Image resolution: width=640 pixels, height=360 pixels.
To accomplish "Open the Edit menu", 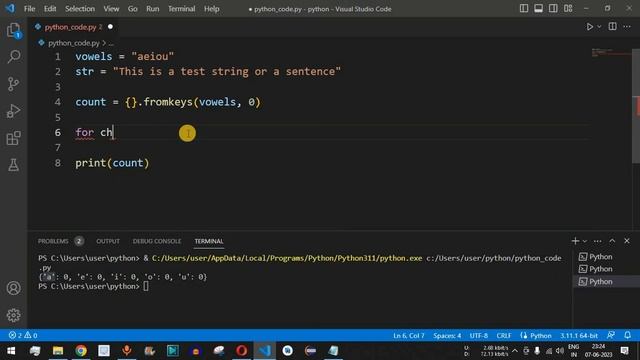I will [50, 9].
